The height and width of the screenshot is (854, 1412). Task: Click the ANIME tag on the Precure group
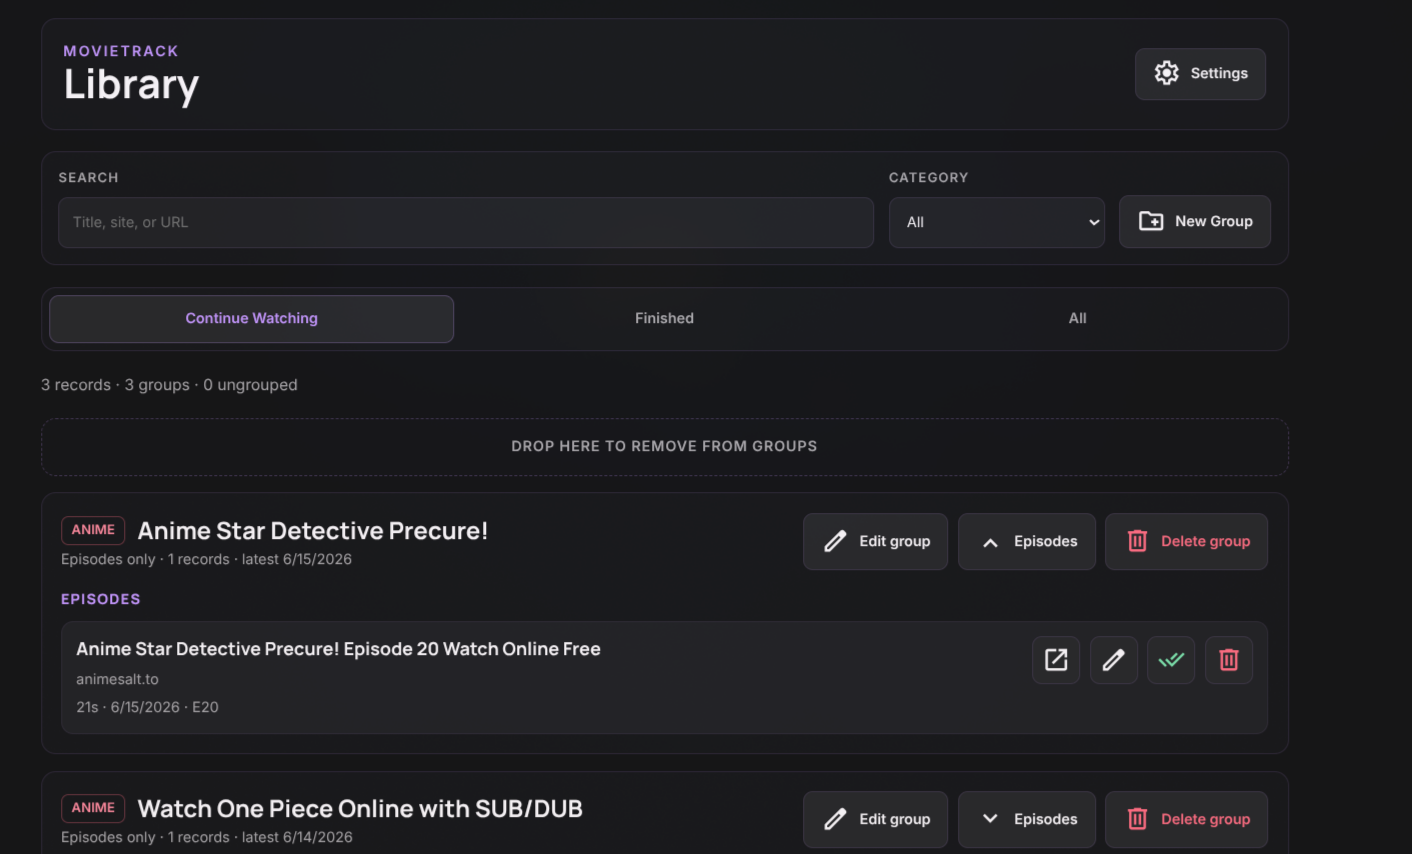pos(93,530)
